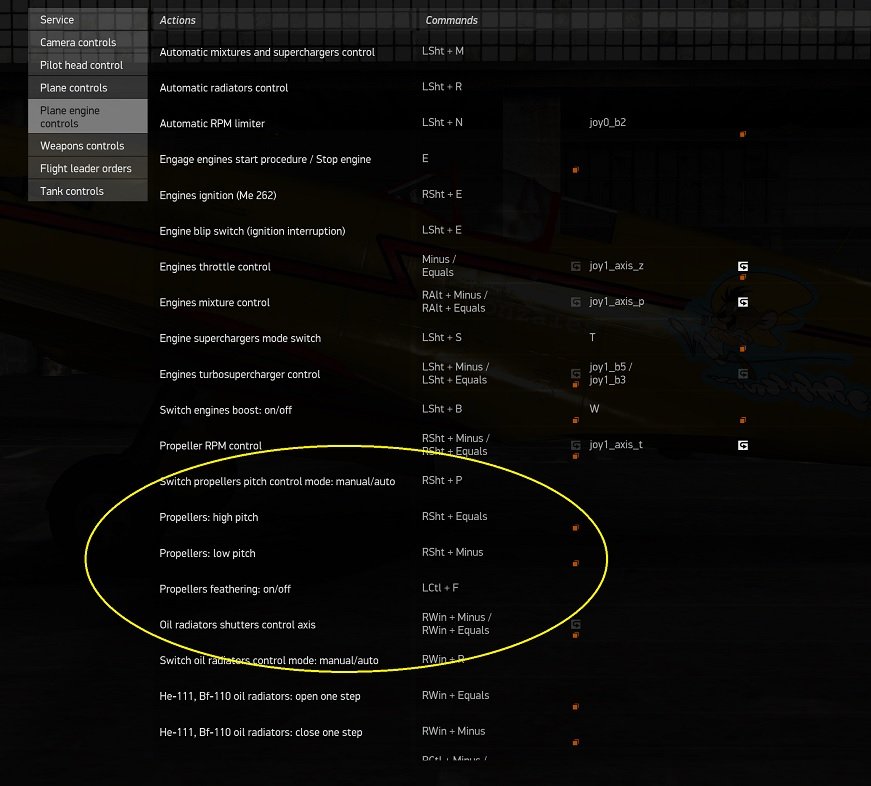Click orange marker under joy1_axis_z invert icon
Viewport: 871px width, 786px height.
point(743,277)
